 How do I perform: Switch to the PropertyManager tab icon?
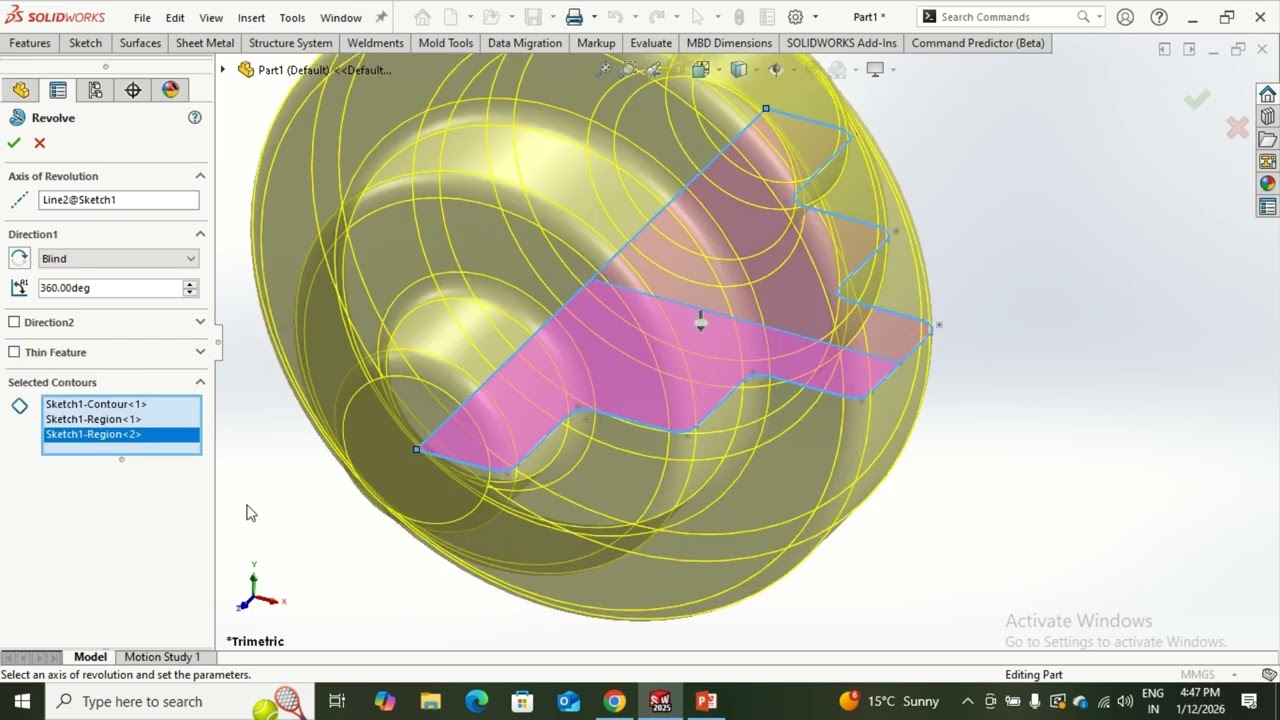pyautogui.click(x=58, y=90)
